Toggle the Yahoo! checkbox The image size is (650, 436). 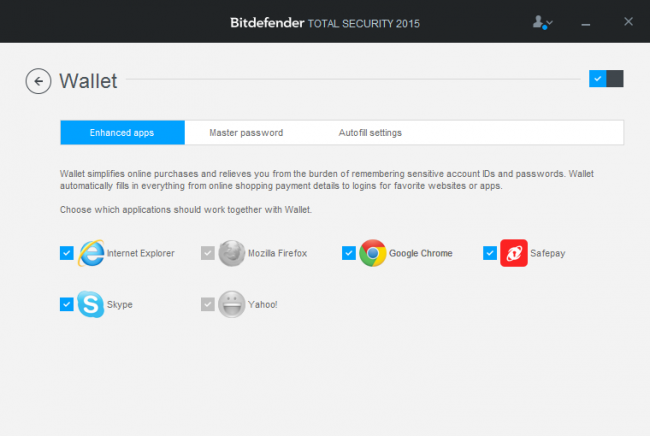[208, 304]
